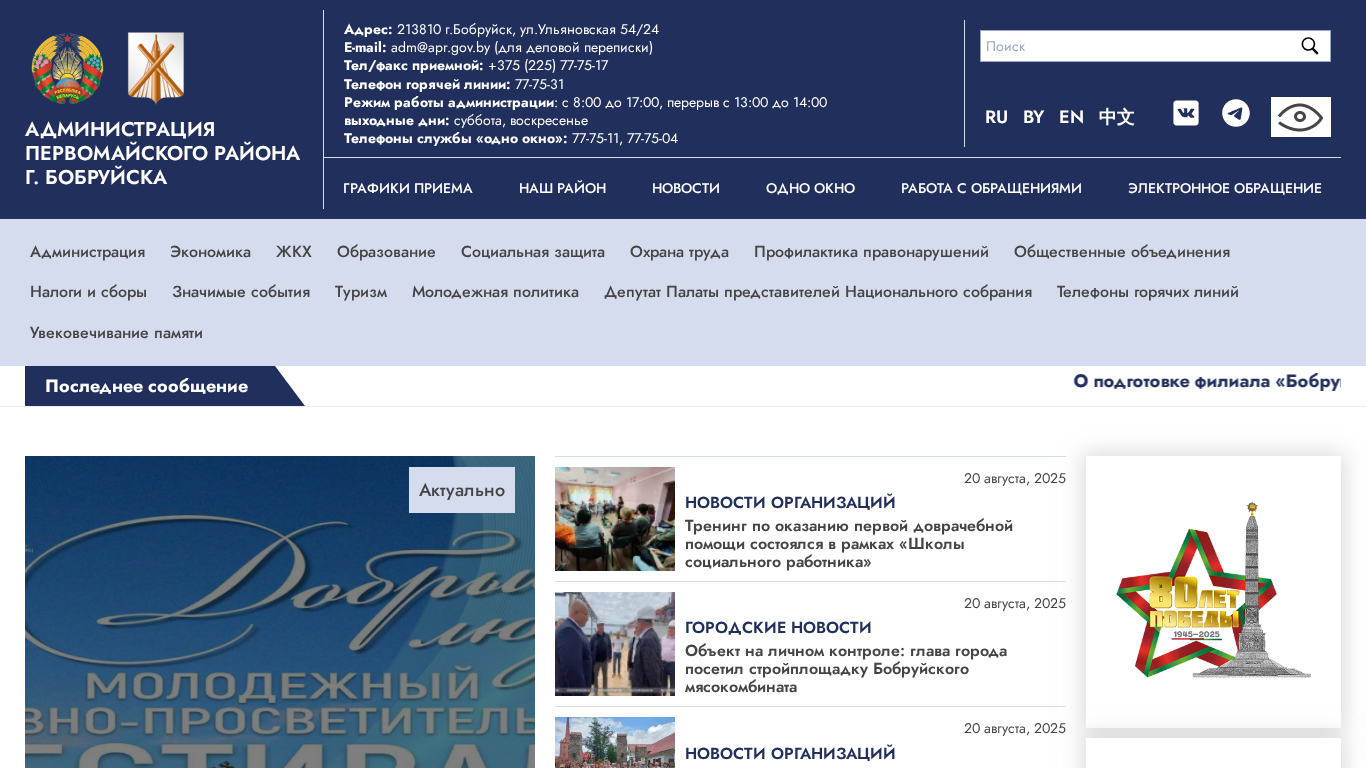Click the adm@apr.gov.by email address

(440, 47)
